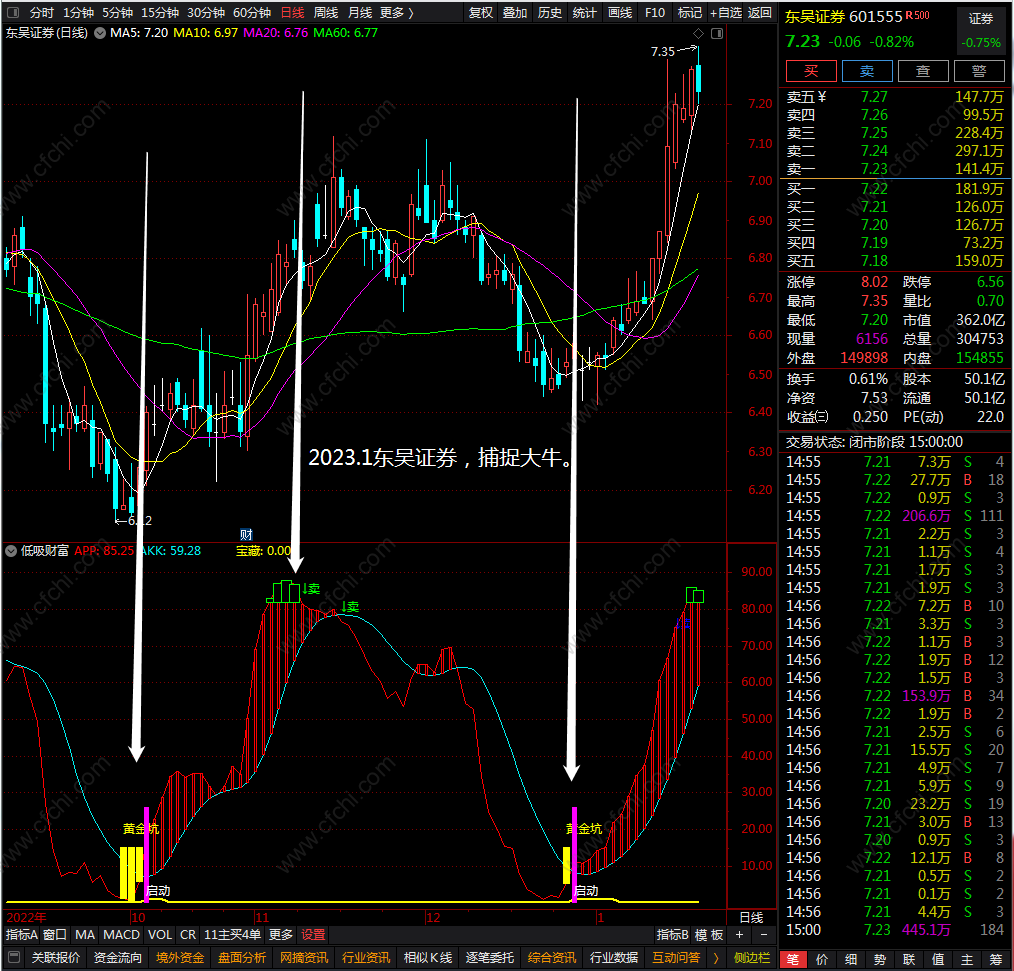Select the MACD indicator
1014x971 pixels.
point(122,935)
